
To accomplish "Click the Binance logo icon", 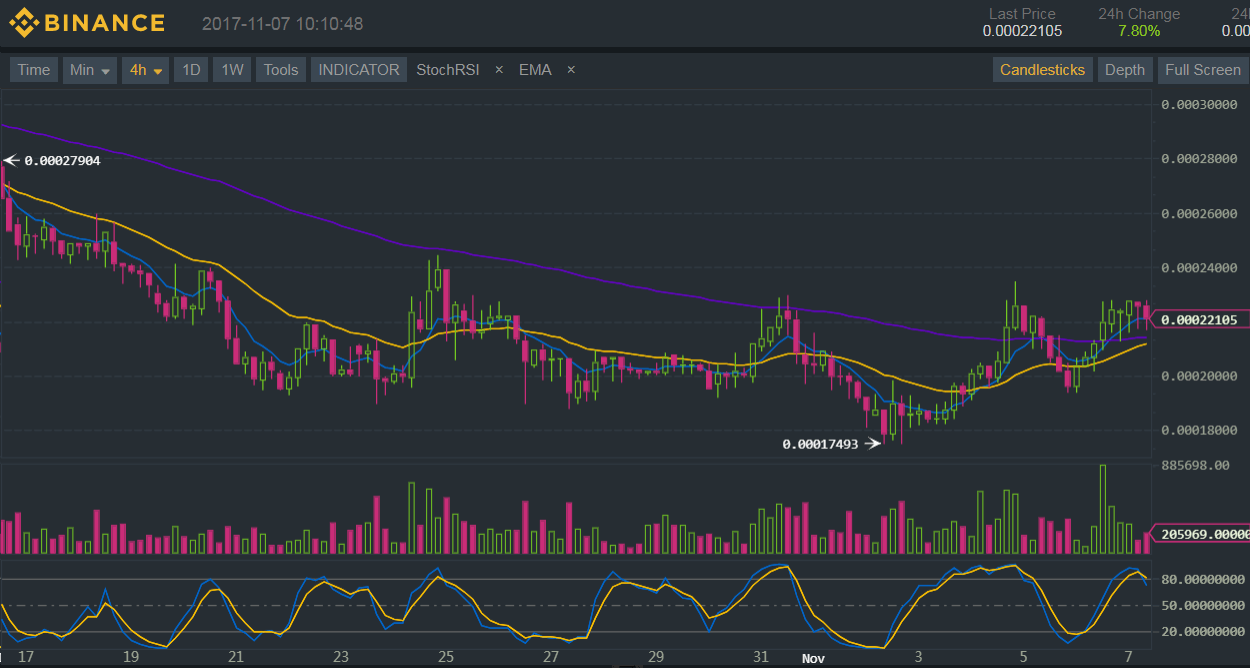I will pyautogui.click(x=24, y=23).
